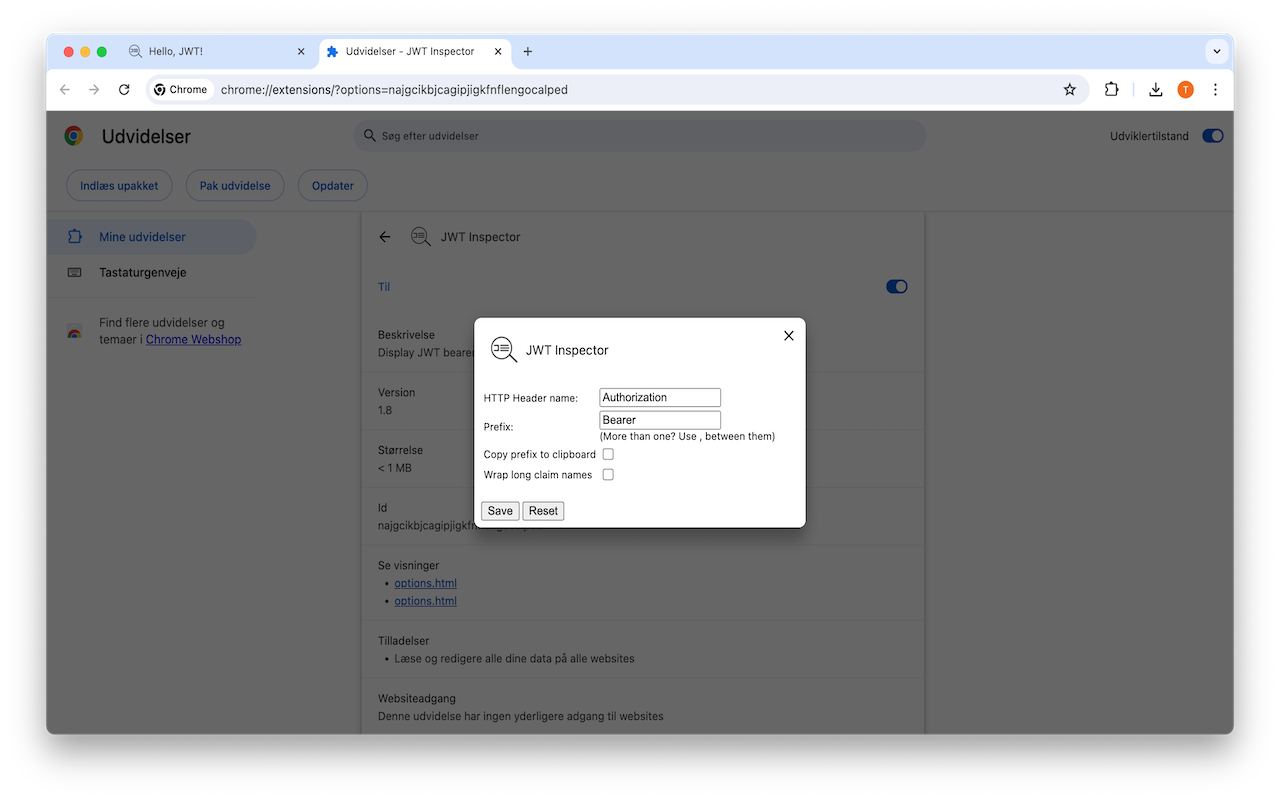The width and height of the screenshot is (1280, 800).
Task: Open the tab search chevron
Action: tap(1216, 51)
